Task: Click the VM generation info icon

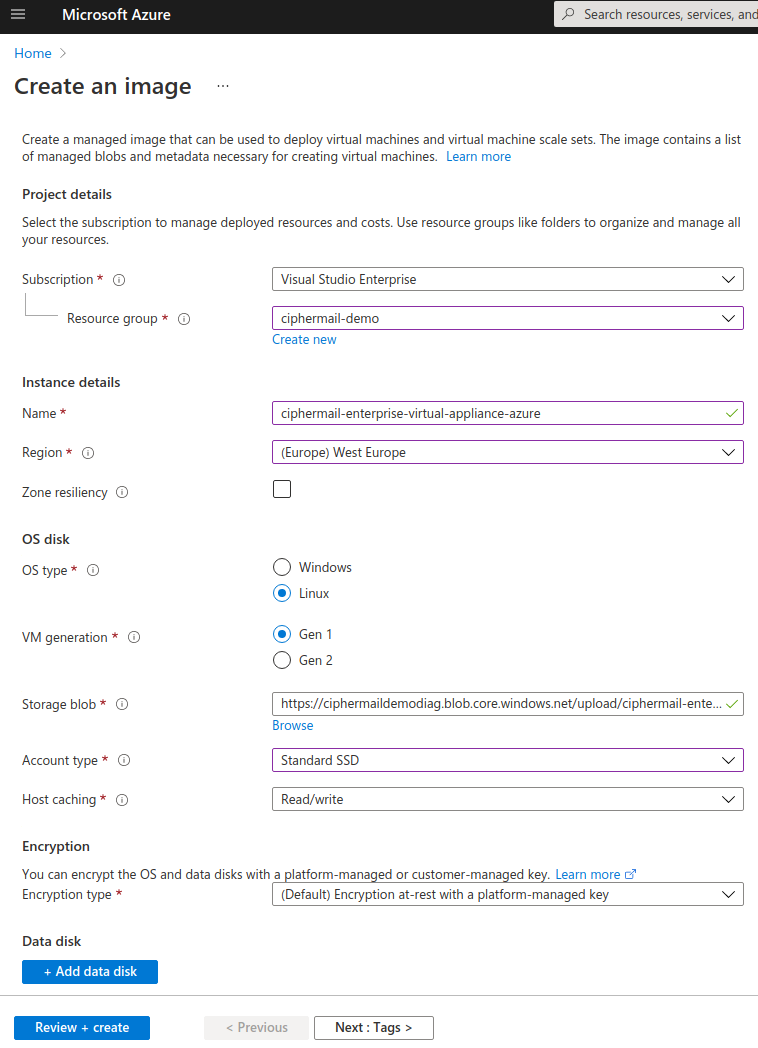Action: [x=134, y=637]
